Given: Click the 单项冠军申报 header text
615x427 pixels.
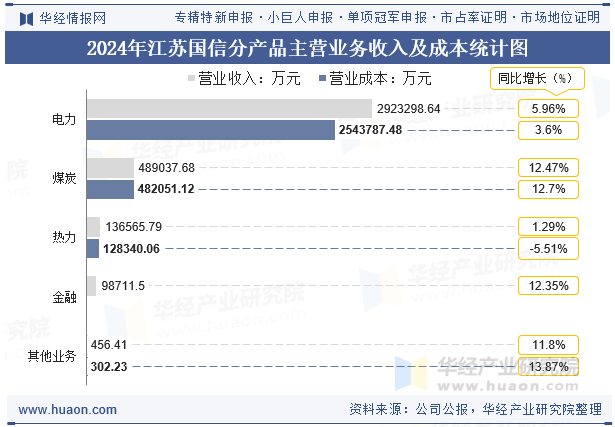Looking at the screenshot, I should 387,18.
